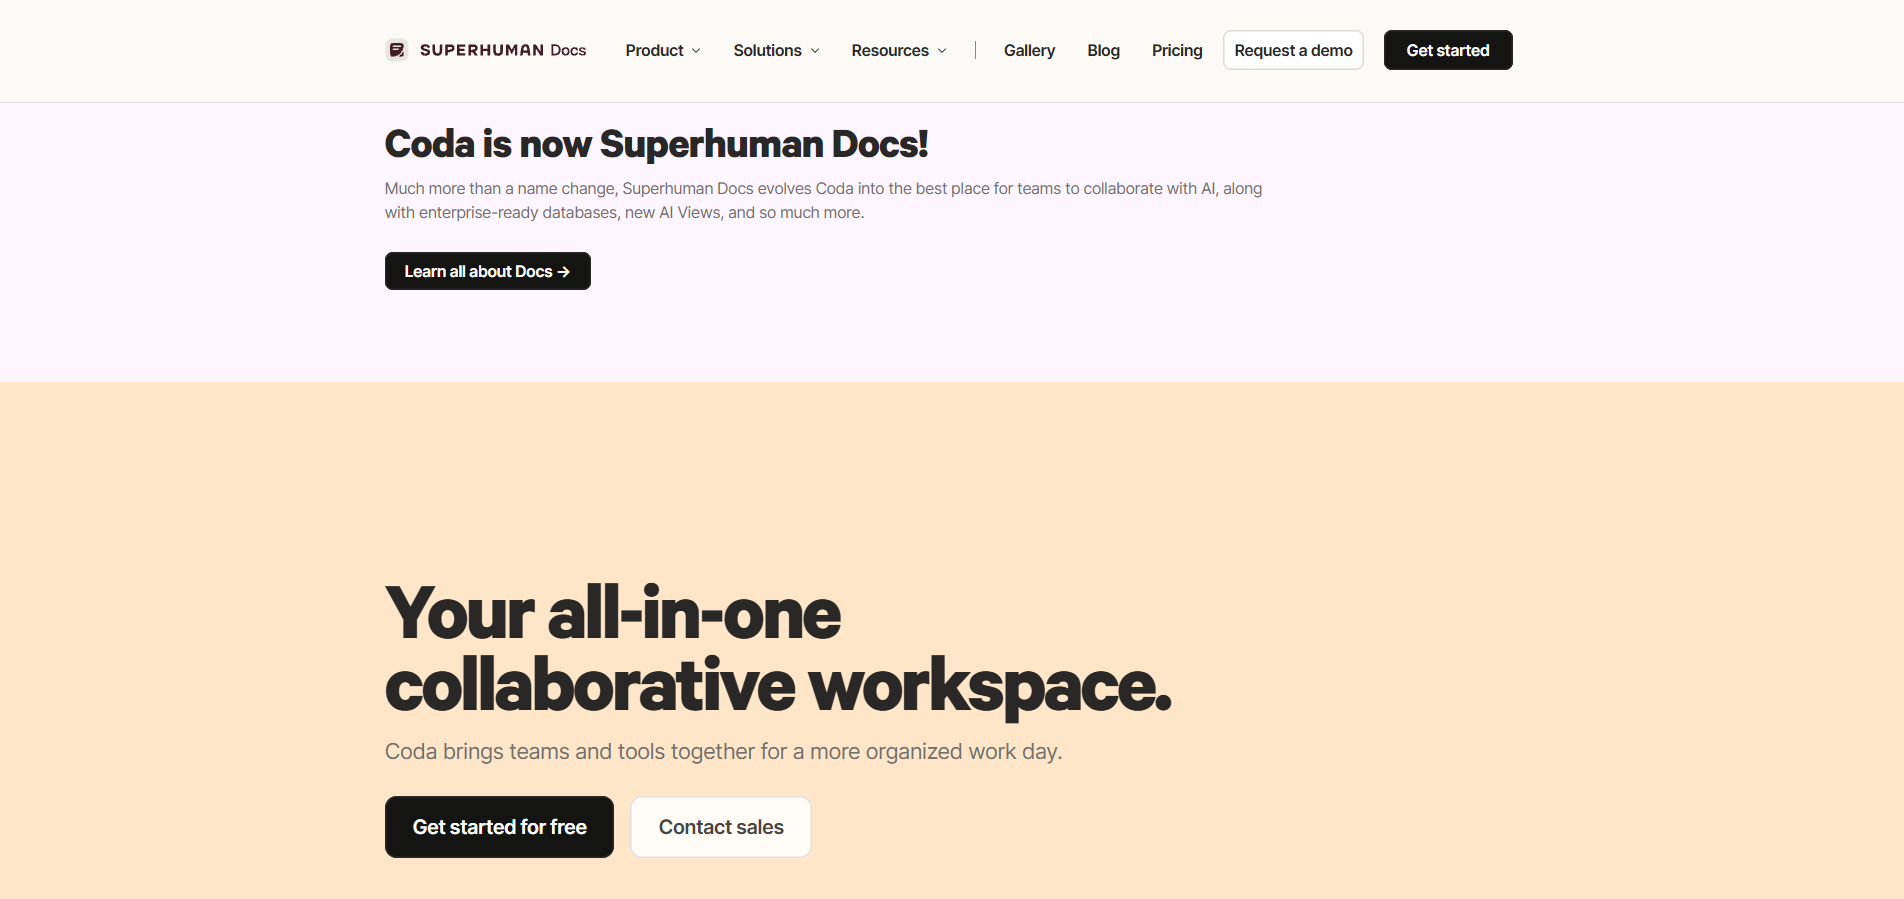Click Get started in the header
The width and height of the screenshot is (1904, 899).
[1448, 50]
